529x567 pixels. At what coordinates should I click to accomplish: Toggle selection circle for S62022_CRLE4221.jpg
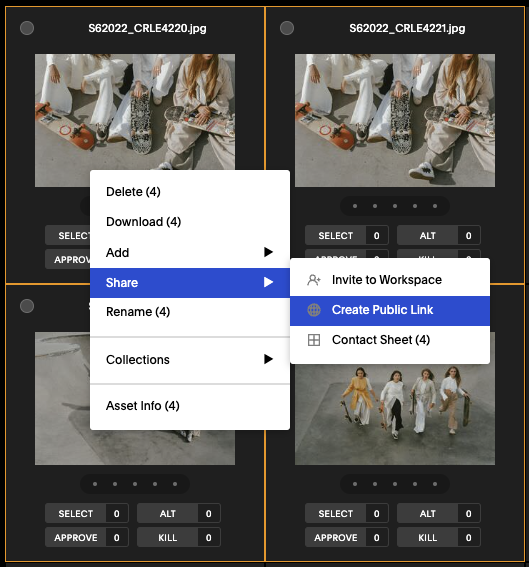(x=287, y=28)
